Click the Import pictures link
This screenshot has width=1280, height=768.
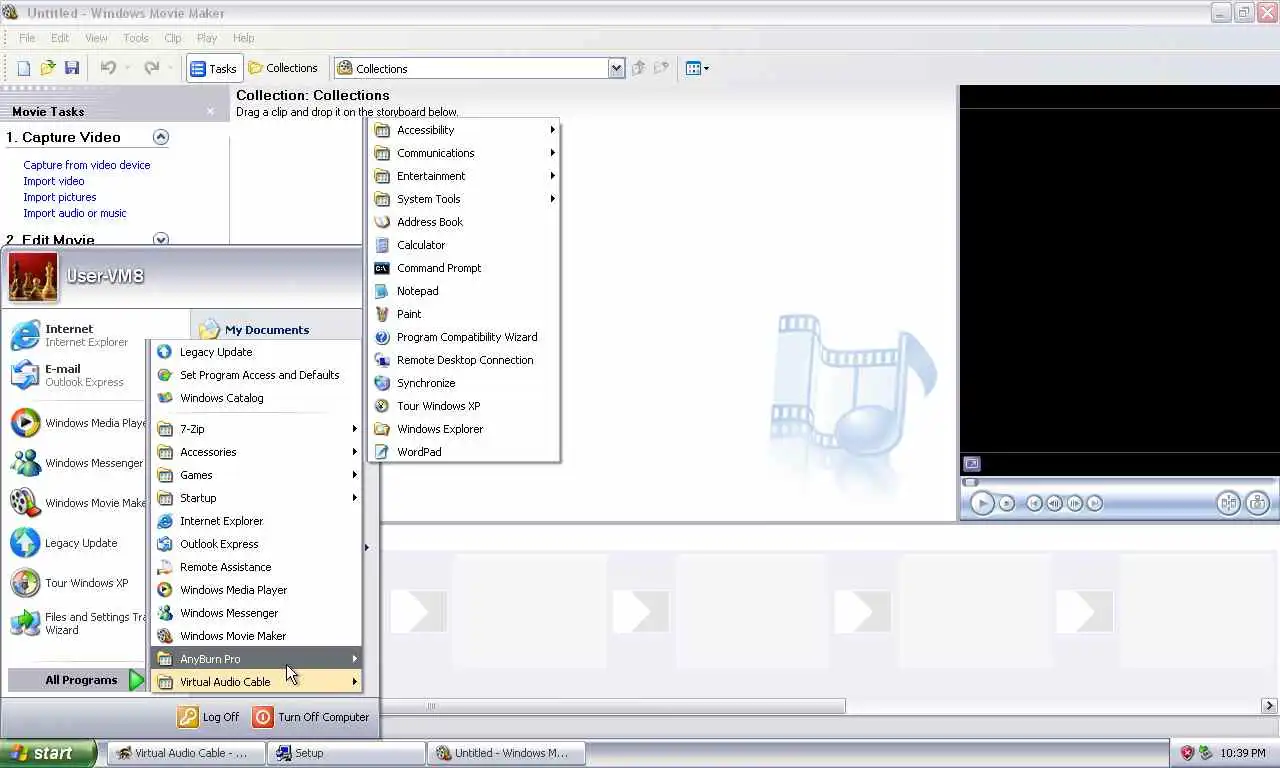60,197
